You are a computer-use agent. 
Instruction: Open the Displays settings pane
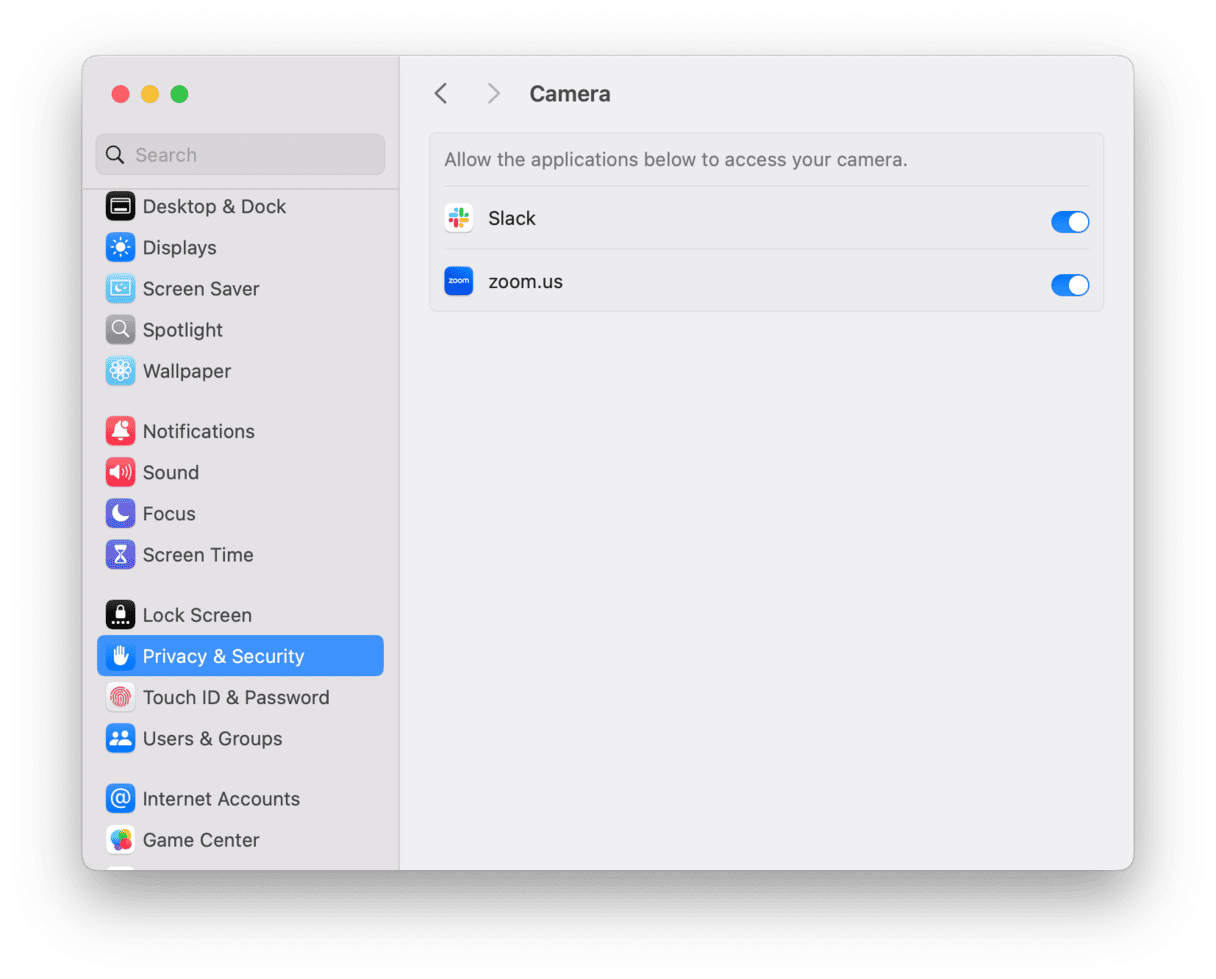tap(240, 248)
